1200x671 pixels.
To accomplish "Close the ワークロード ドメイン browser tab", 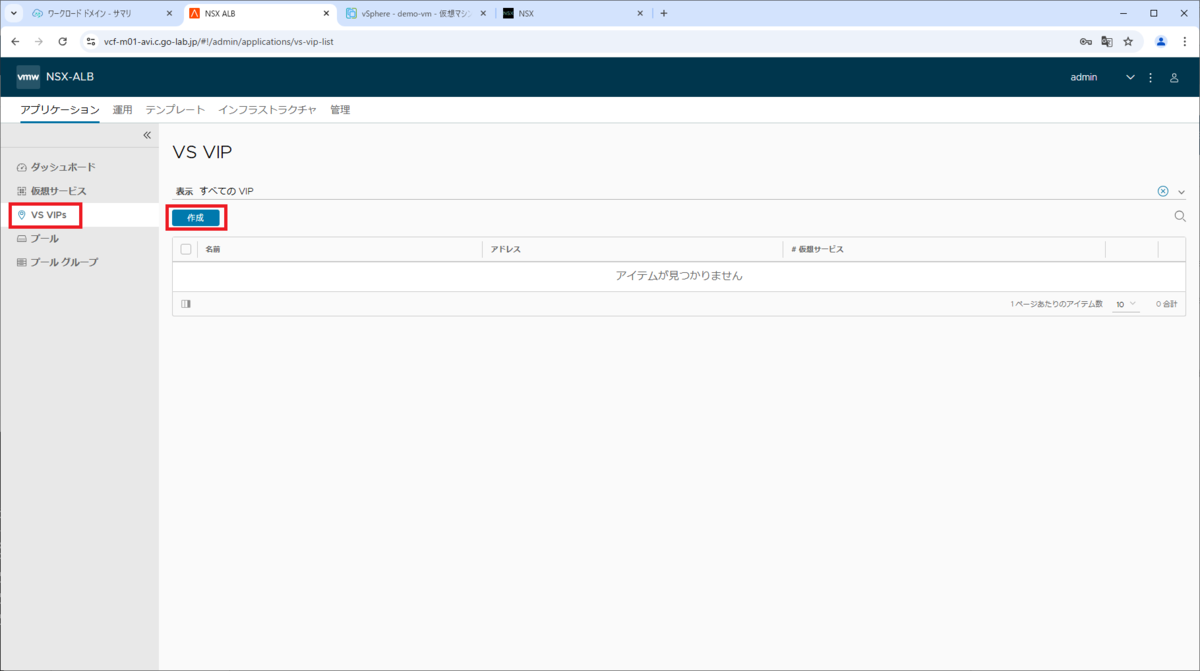I will [x=169, y=14].
